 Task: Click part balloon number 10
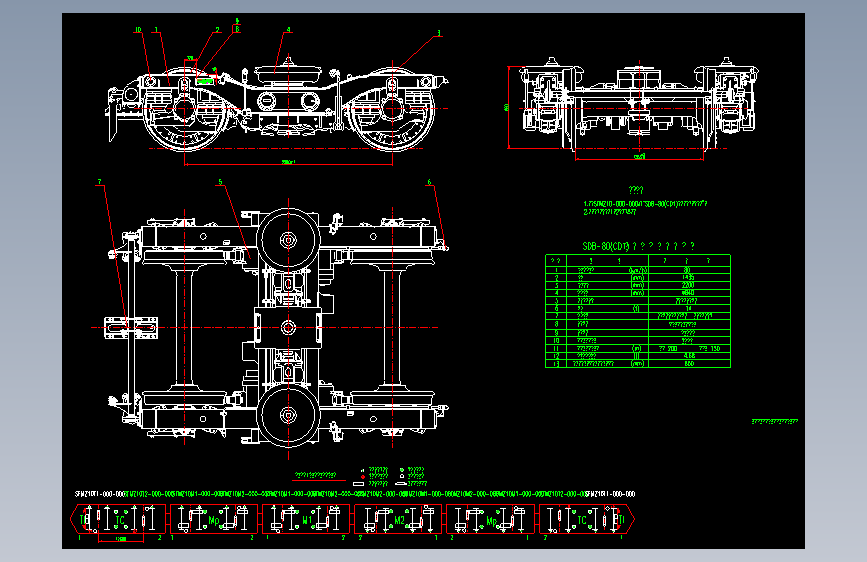tap(138, 30)
